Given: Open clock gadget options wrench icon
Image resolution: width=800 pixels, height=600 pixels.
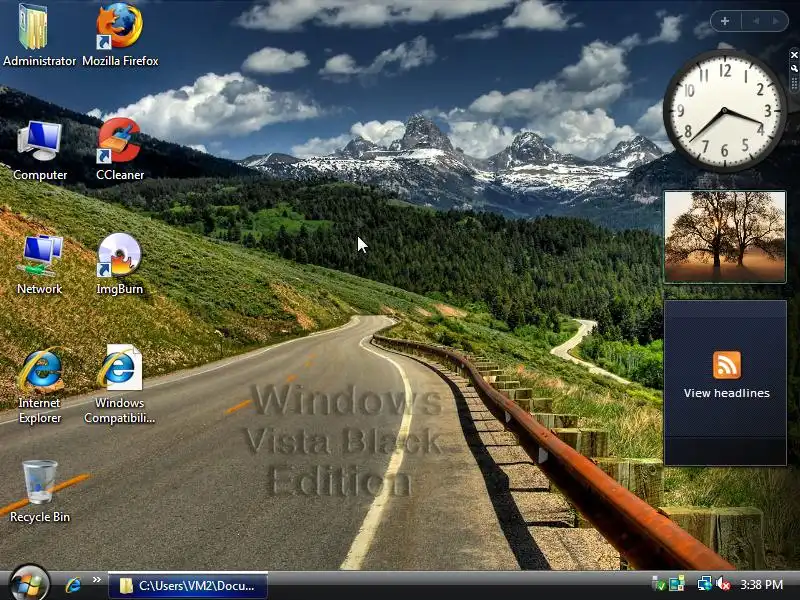Looking at the screenshot, I should (x=794, y=68).
